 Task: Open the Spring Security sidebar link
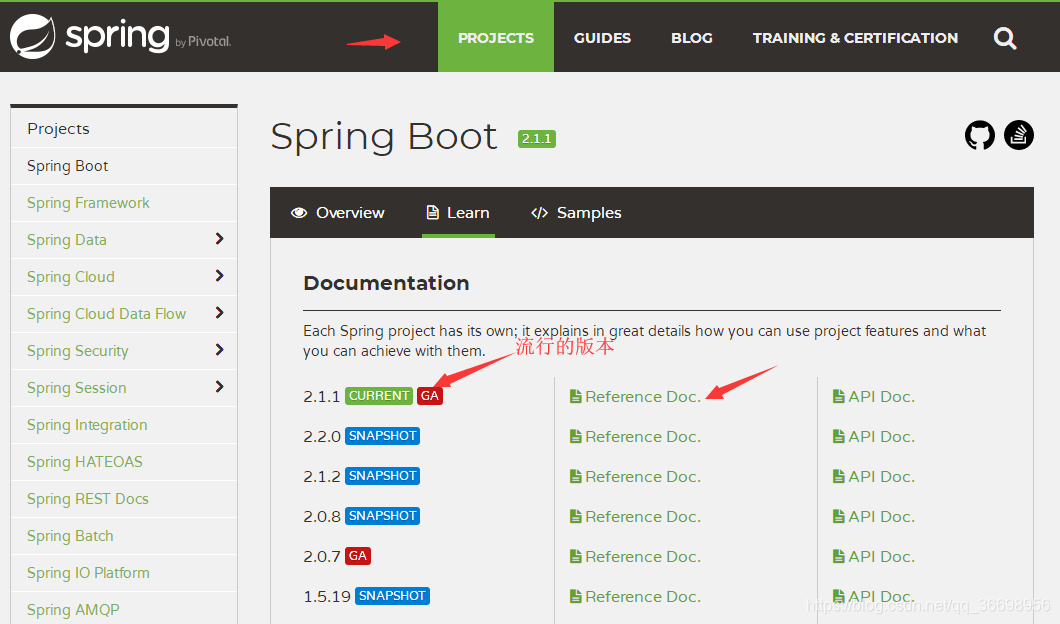tap(77, 351)
